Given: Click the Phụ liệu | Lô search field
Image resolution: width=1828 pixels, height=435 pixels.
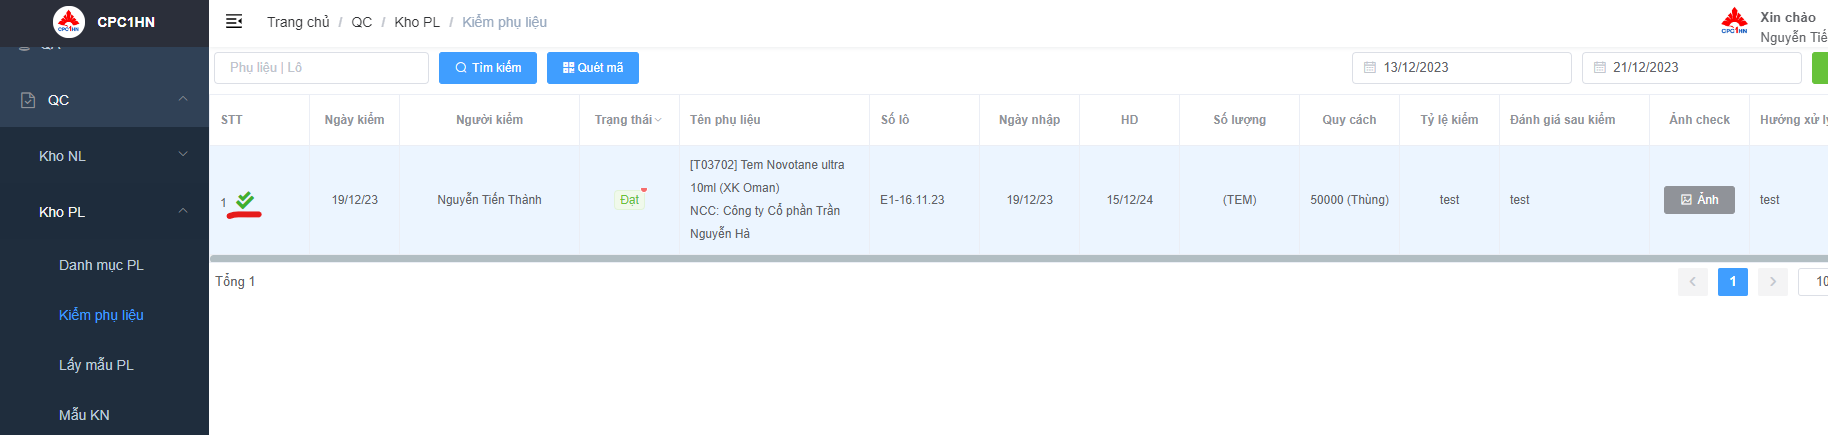Looking at the screenshot, I should 321,68.
